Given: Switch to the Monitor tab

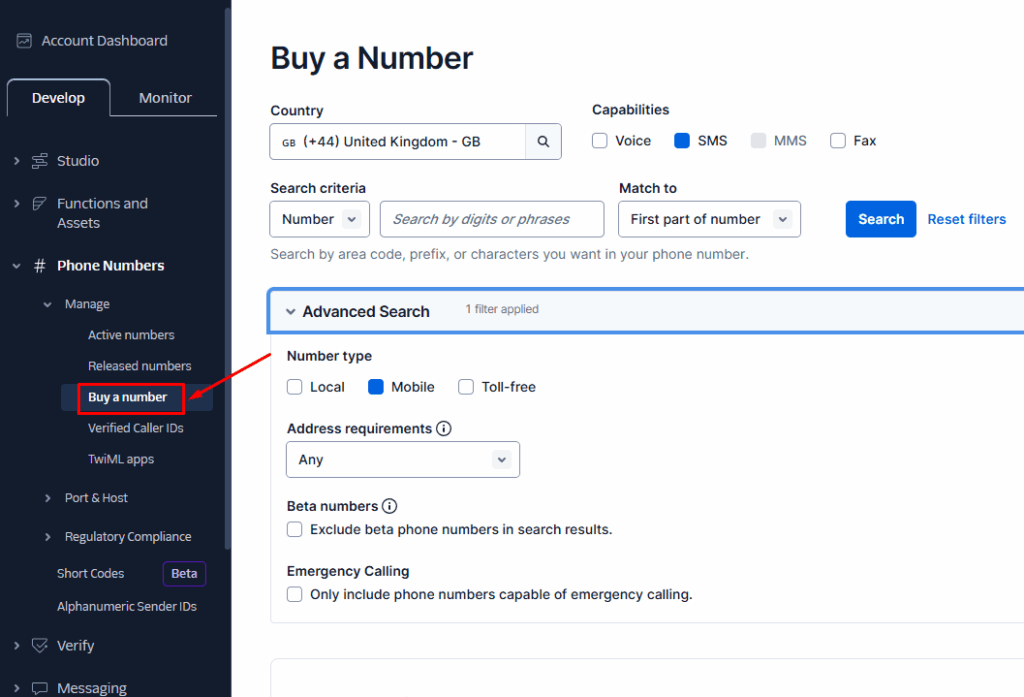Looking at the screenshot, I should [165, 98].
